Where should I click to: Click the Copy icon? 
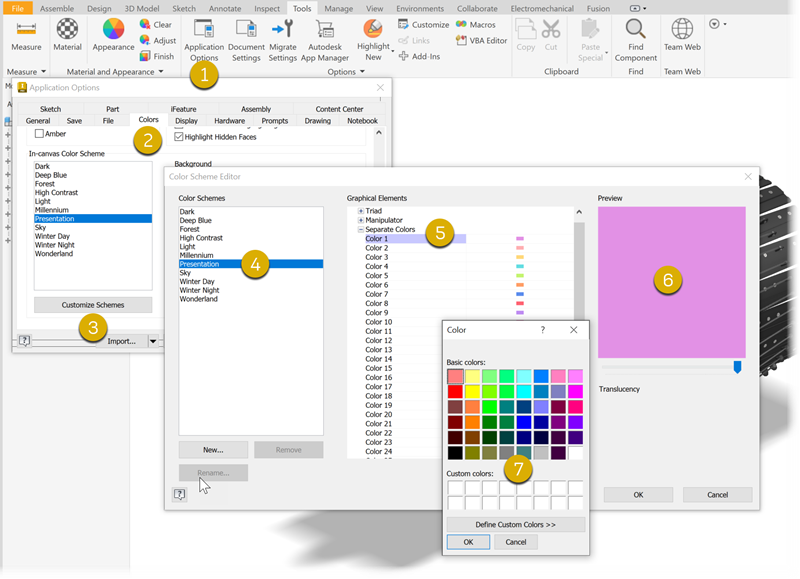[x=526, y=29]
